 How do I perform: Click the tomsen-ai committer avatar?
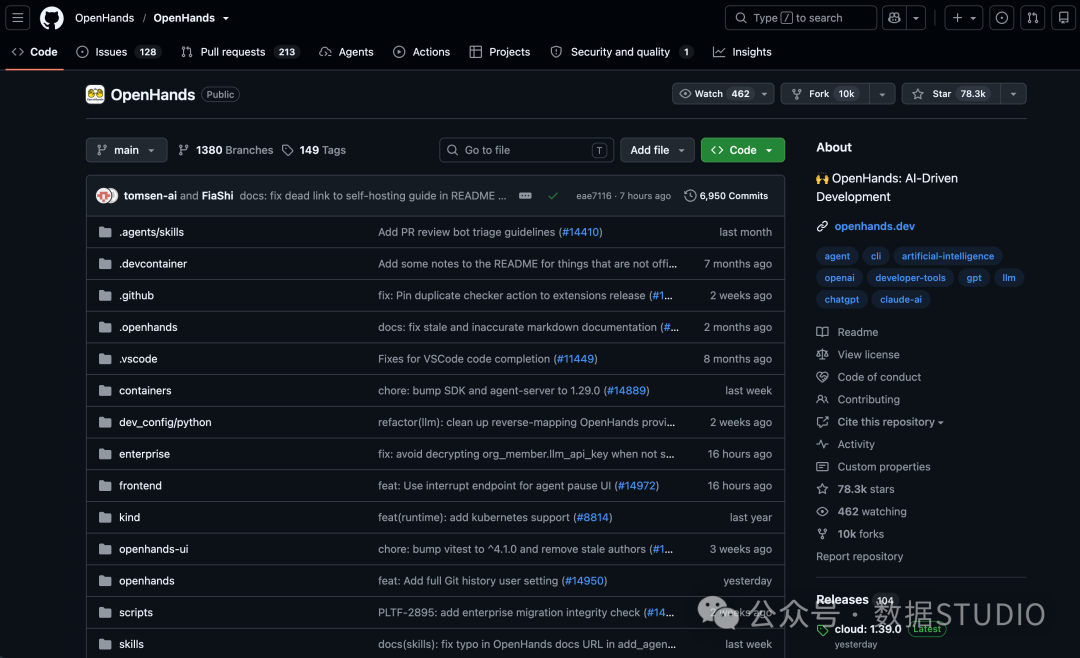[103, 196]
